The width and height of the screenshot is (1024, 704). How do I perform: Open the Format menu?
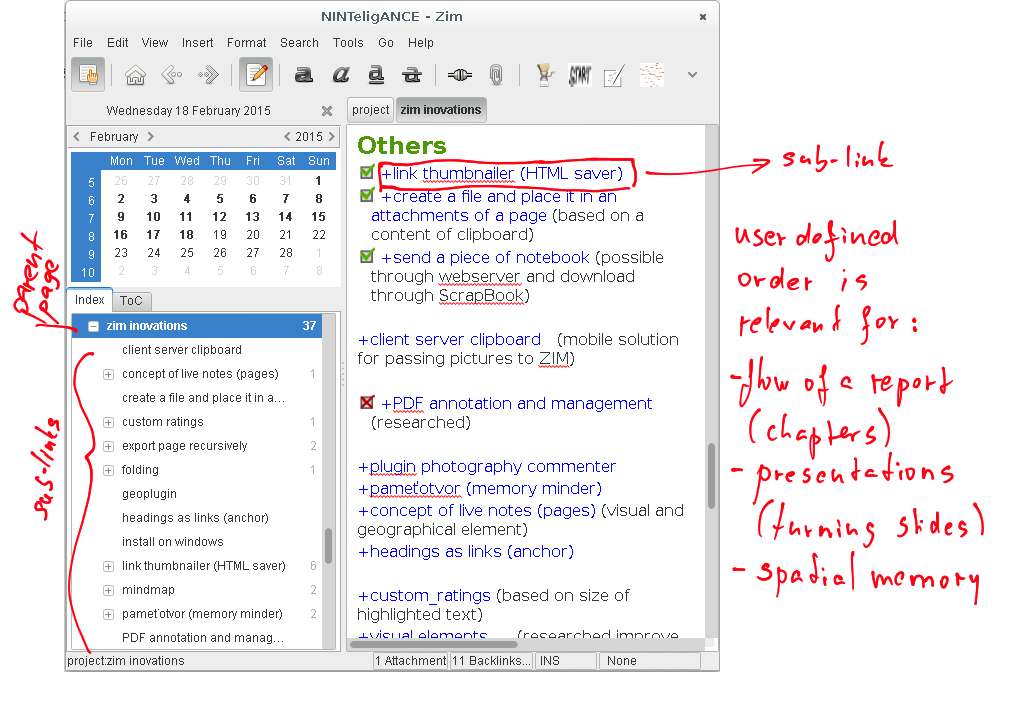click(246, 43)
